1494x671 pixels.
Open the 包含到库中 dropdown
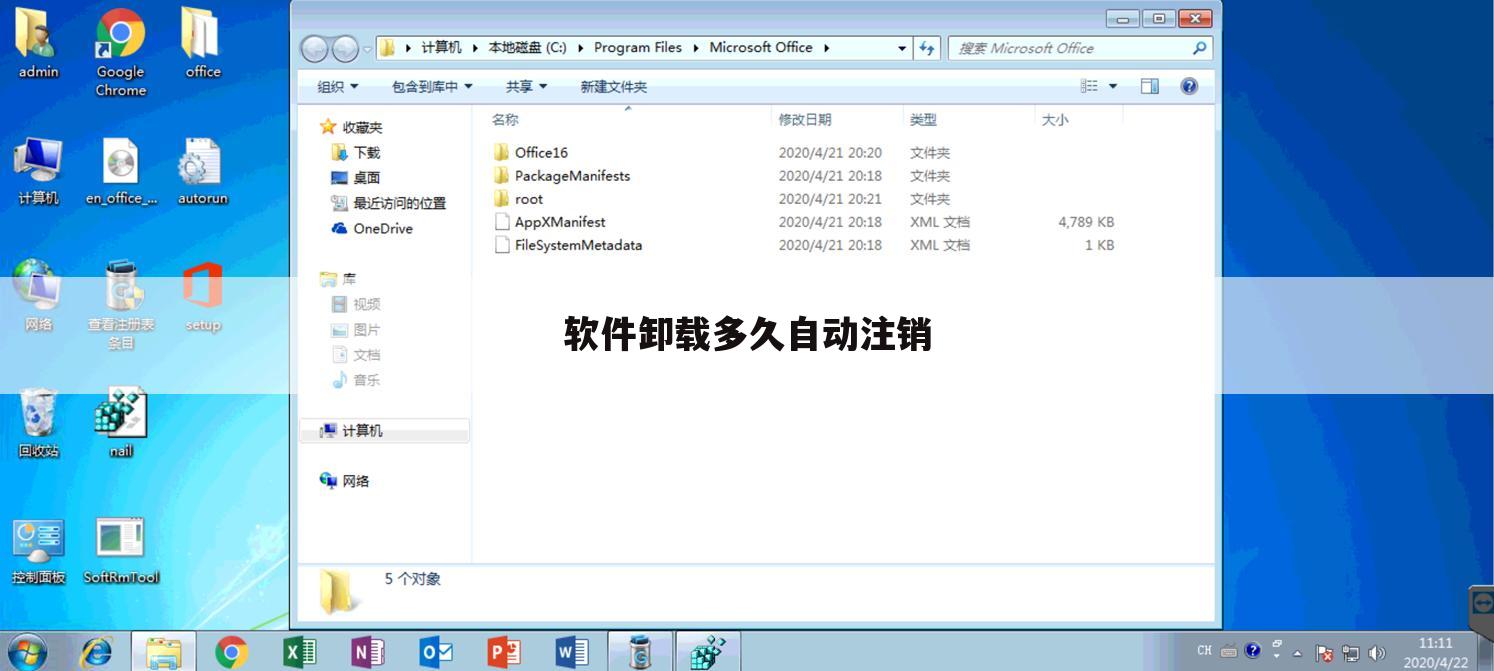432,87
